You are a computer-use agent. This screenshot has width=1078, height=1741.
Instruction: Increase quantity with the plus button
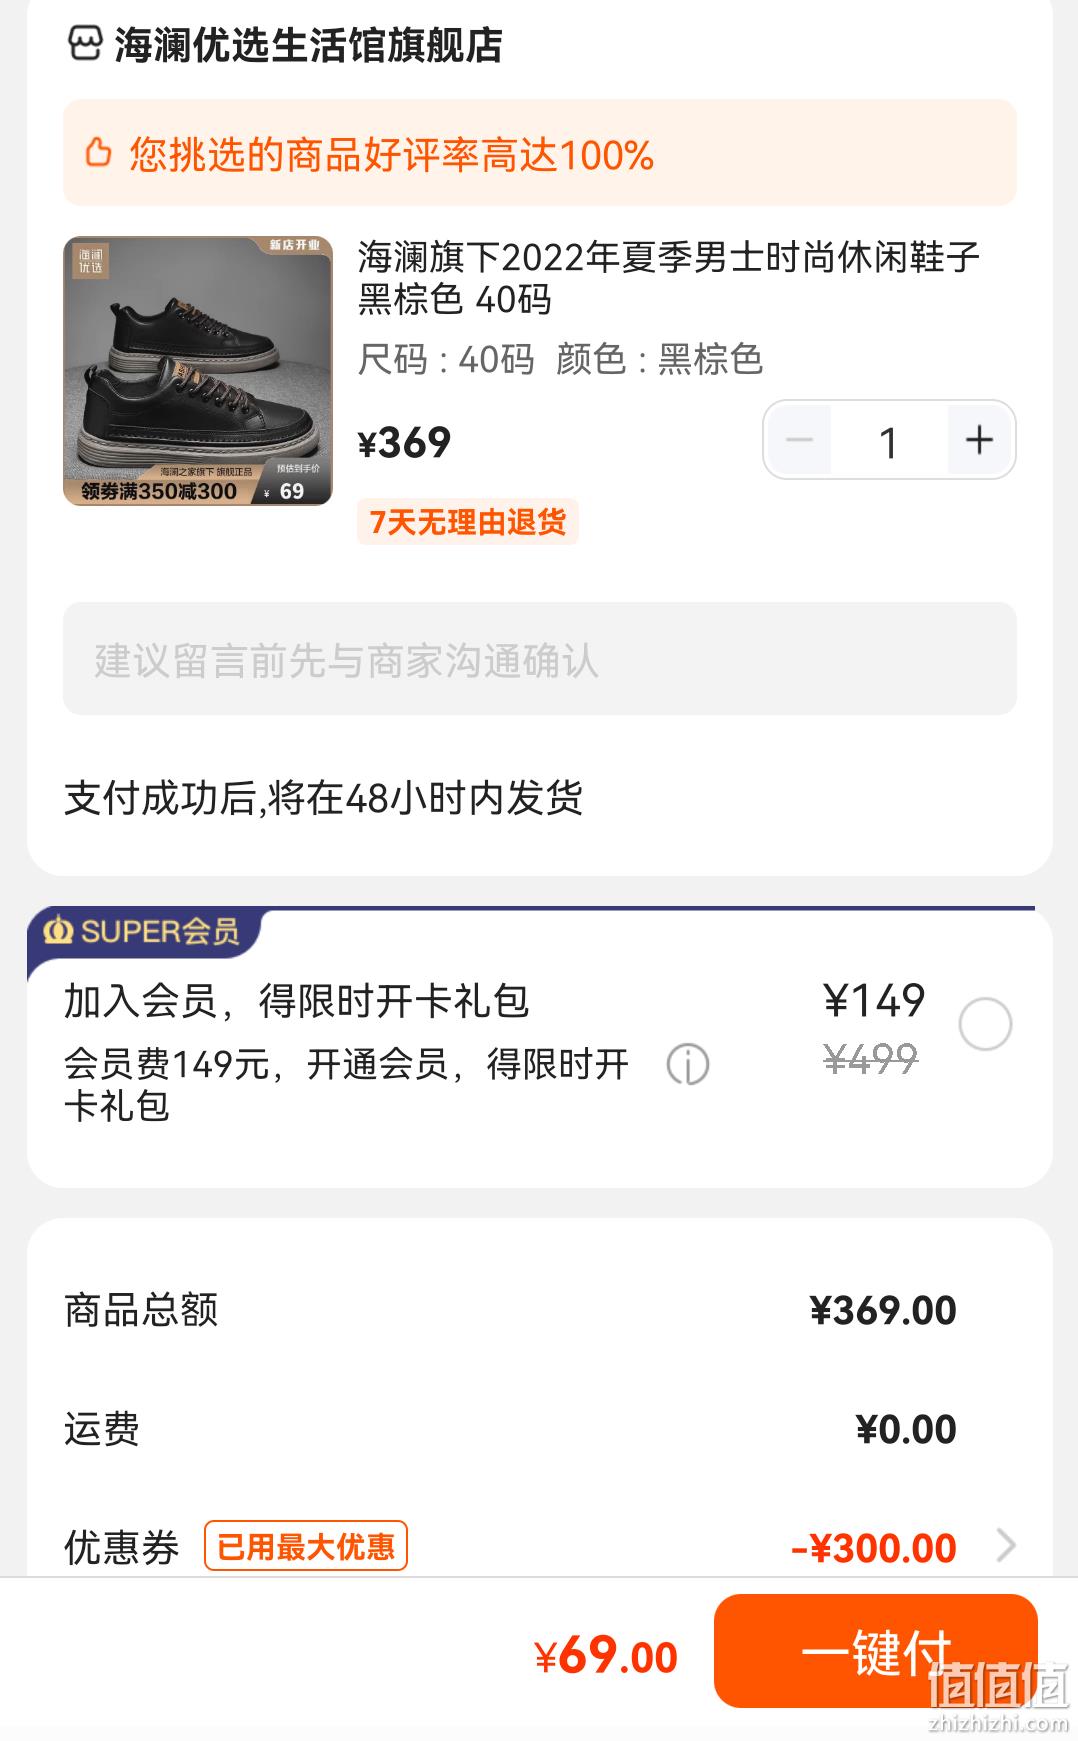click(x=980, y=440)
